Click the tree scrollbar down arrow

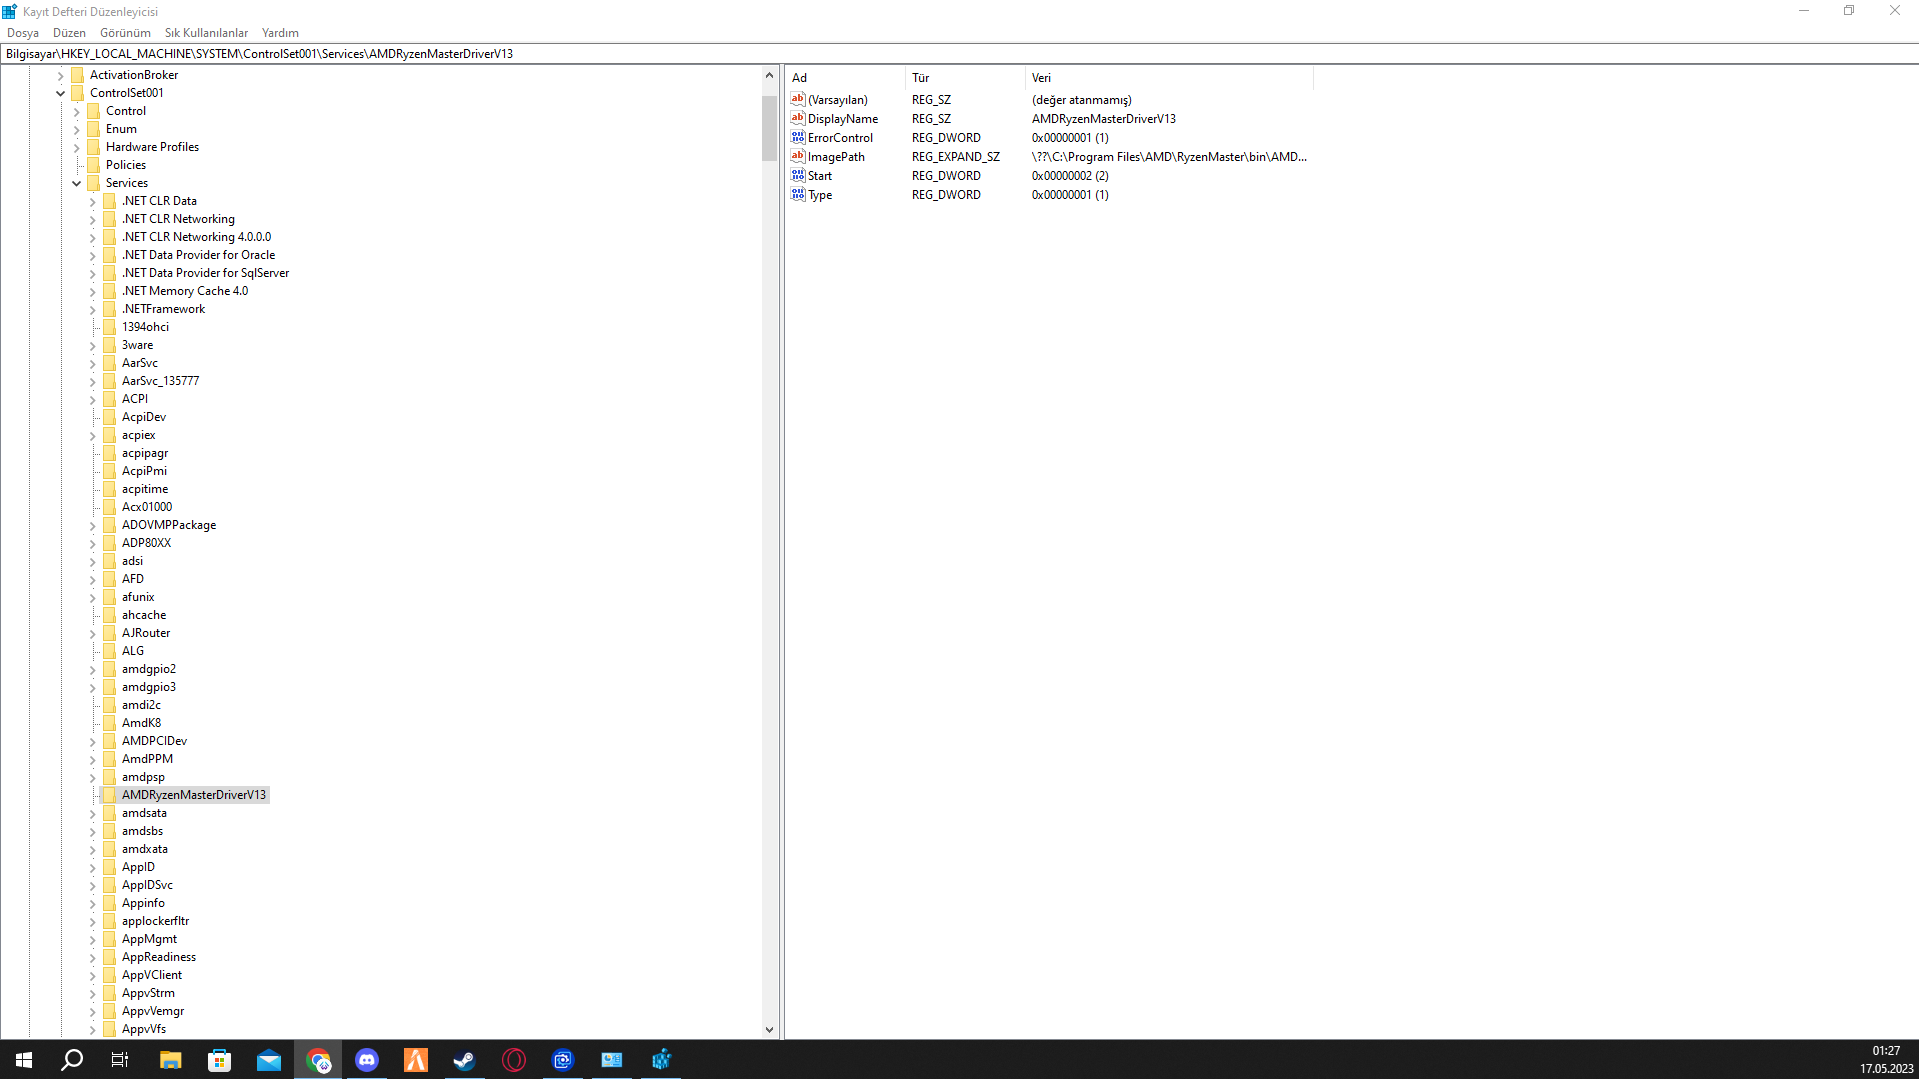coord(769,1030)
